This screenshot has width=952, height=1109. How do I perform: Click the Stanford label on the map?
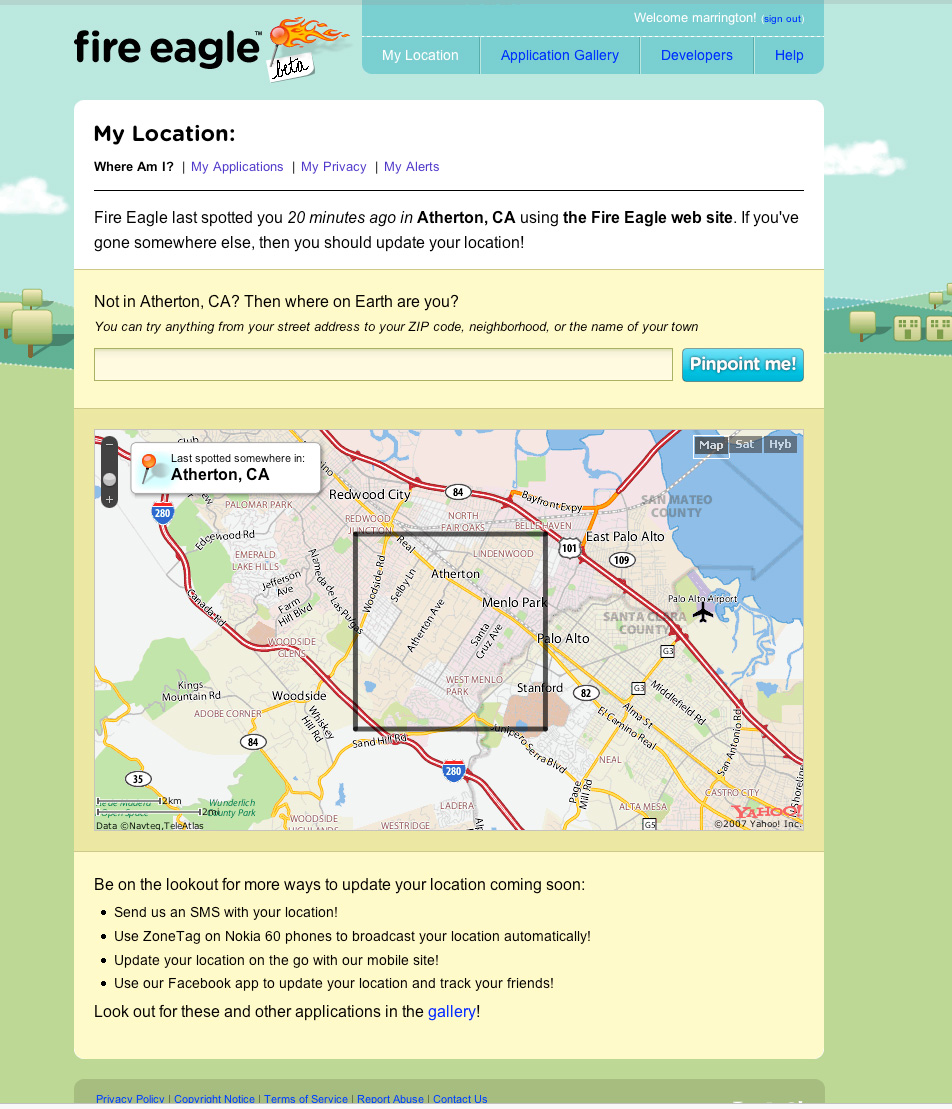[540, 687]
